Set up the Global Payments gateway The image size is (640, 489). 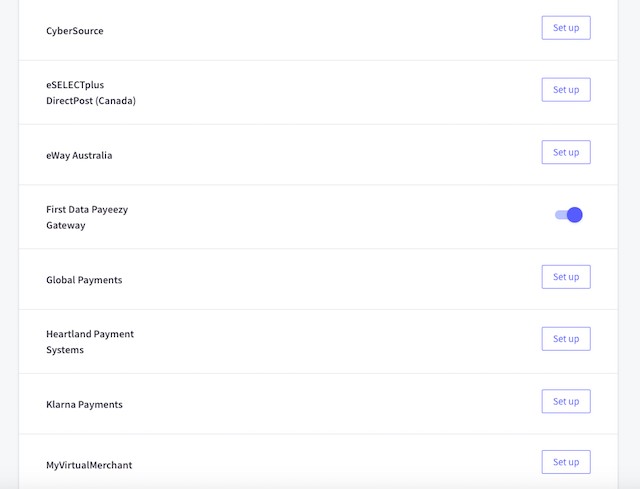(566, 277)
